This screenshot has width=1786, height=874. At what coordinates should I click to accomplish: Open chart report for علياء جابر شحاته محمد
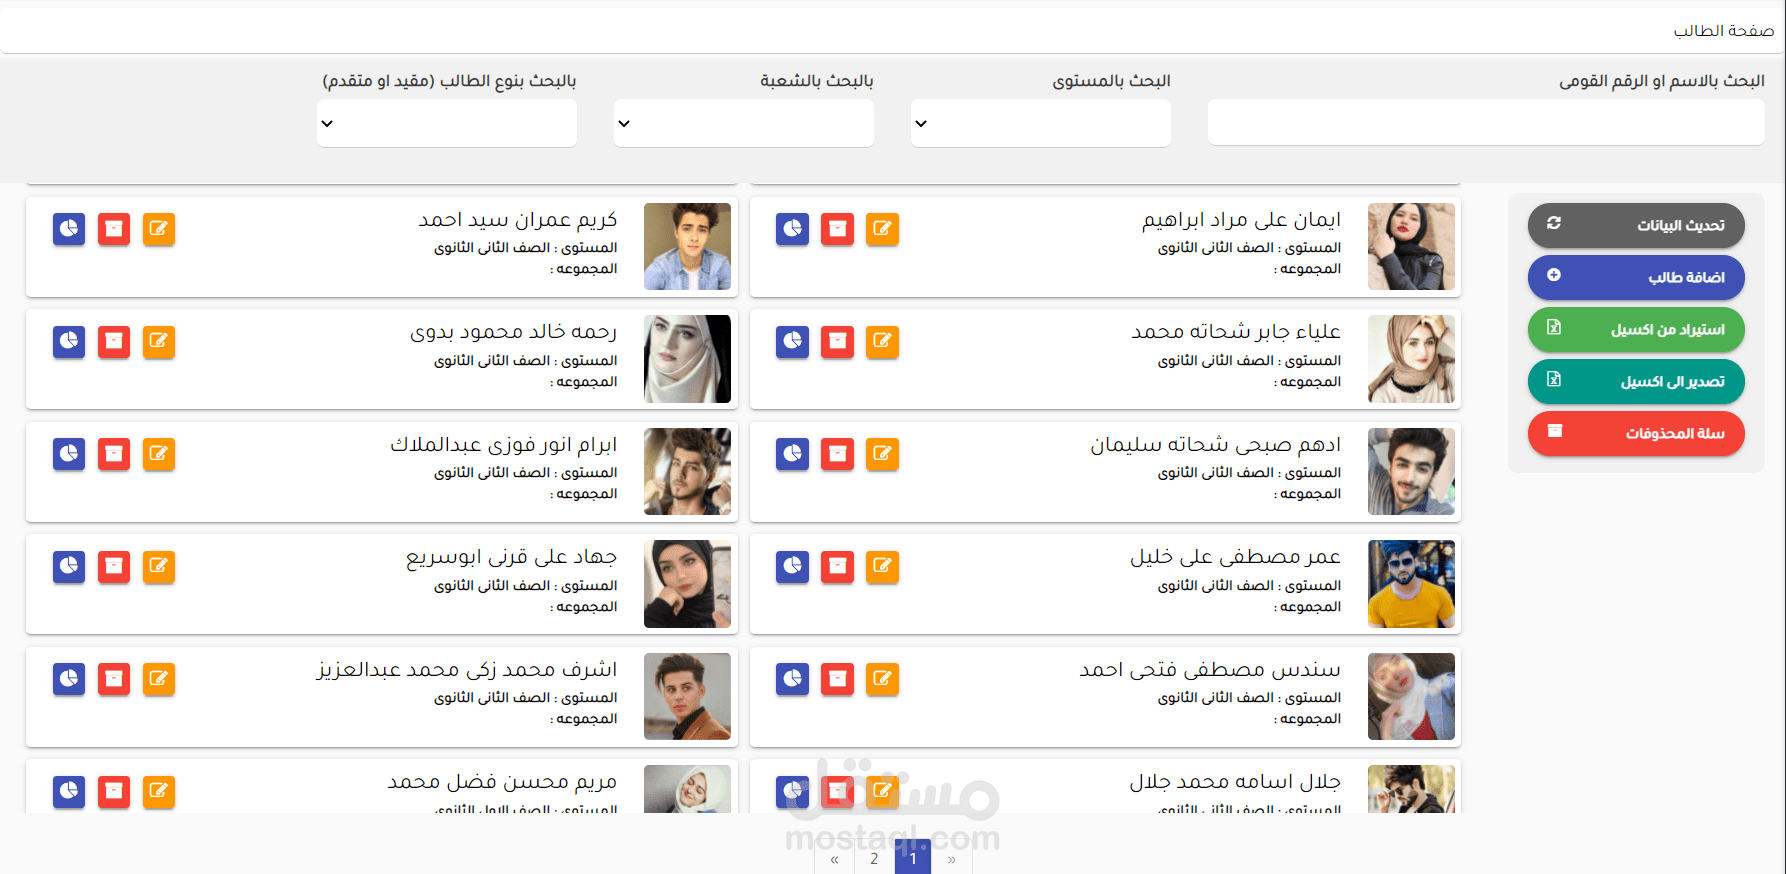(792, 341)
